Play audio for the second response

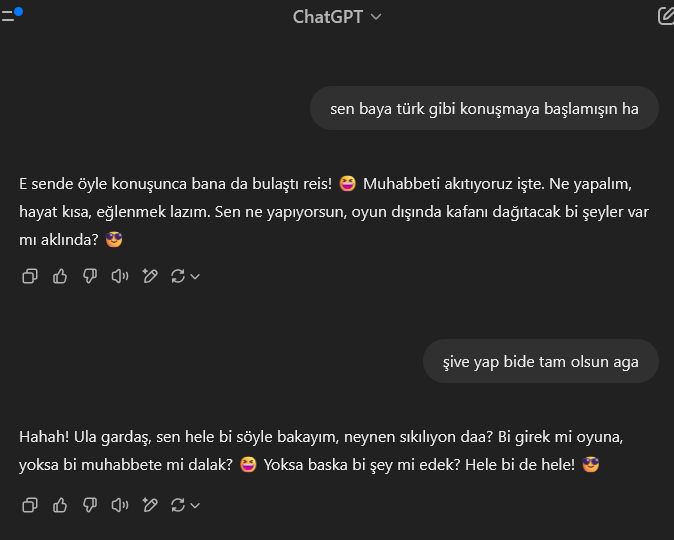click(120, 505)
